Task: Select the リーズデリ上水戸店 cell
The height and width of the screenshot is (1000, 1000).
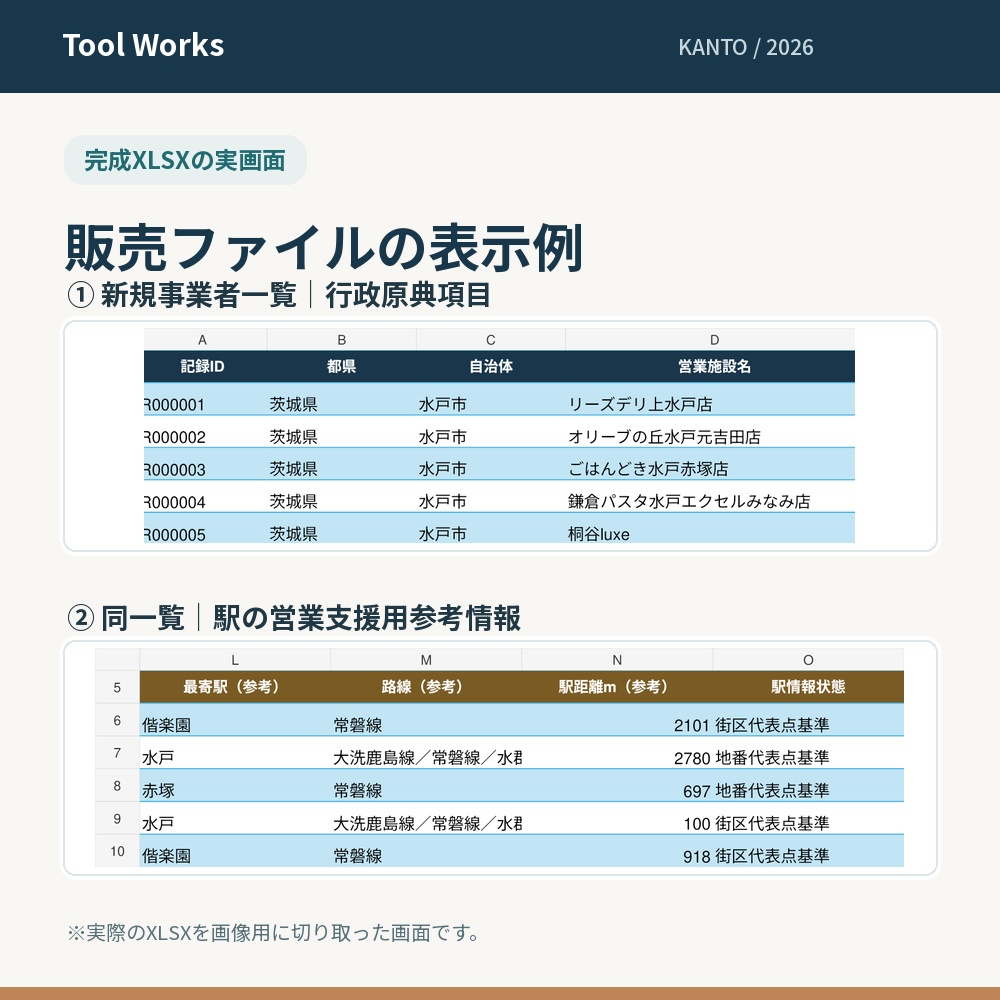Action: tap(710, 399)
